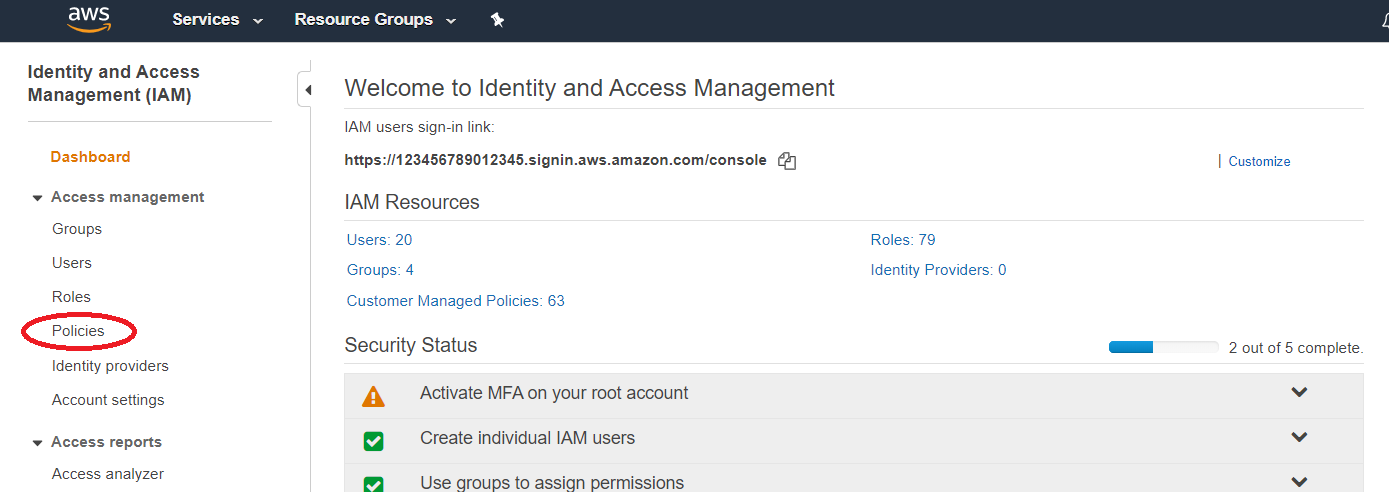This screenshot has height=492, width=1389.
Task: Go to the Dashboard sidebar item
Action: (90, 157)
